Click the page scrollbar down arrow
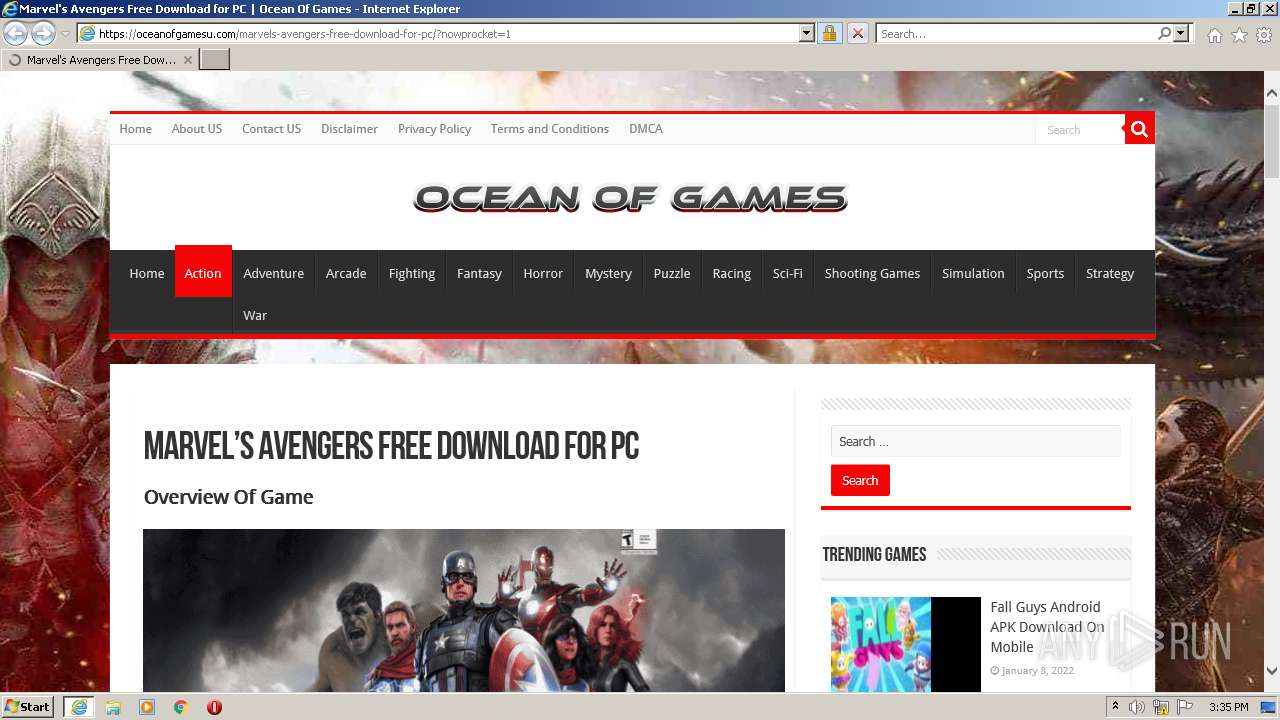Screen dimensions: 1280x720 coord(1271,672)
